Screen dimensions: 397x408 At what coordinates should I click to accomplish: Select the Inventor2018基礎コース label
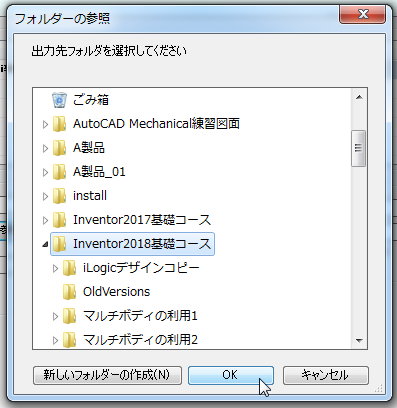(142, 244)
